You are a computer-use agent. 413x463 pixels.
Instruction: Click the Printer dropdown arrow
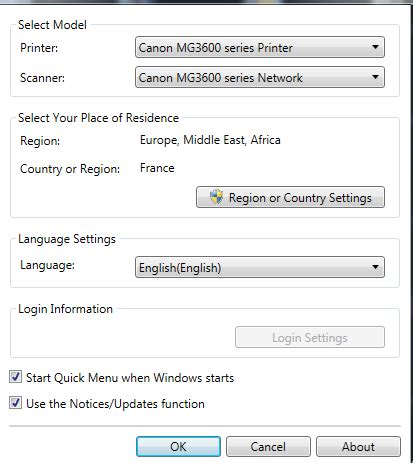[375, 47]
